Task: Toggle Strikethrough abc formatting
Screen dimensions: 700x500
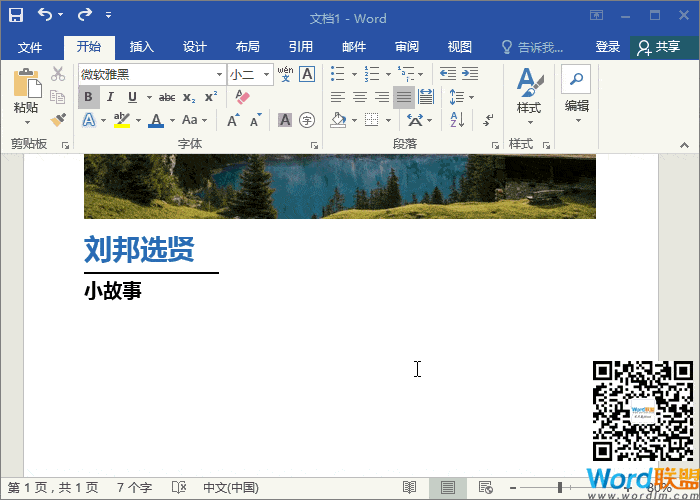Action: click(167, 97)
